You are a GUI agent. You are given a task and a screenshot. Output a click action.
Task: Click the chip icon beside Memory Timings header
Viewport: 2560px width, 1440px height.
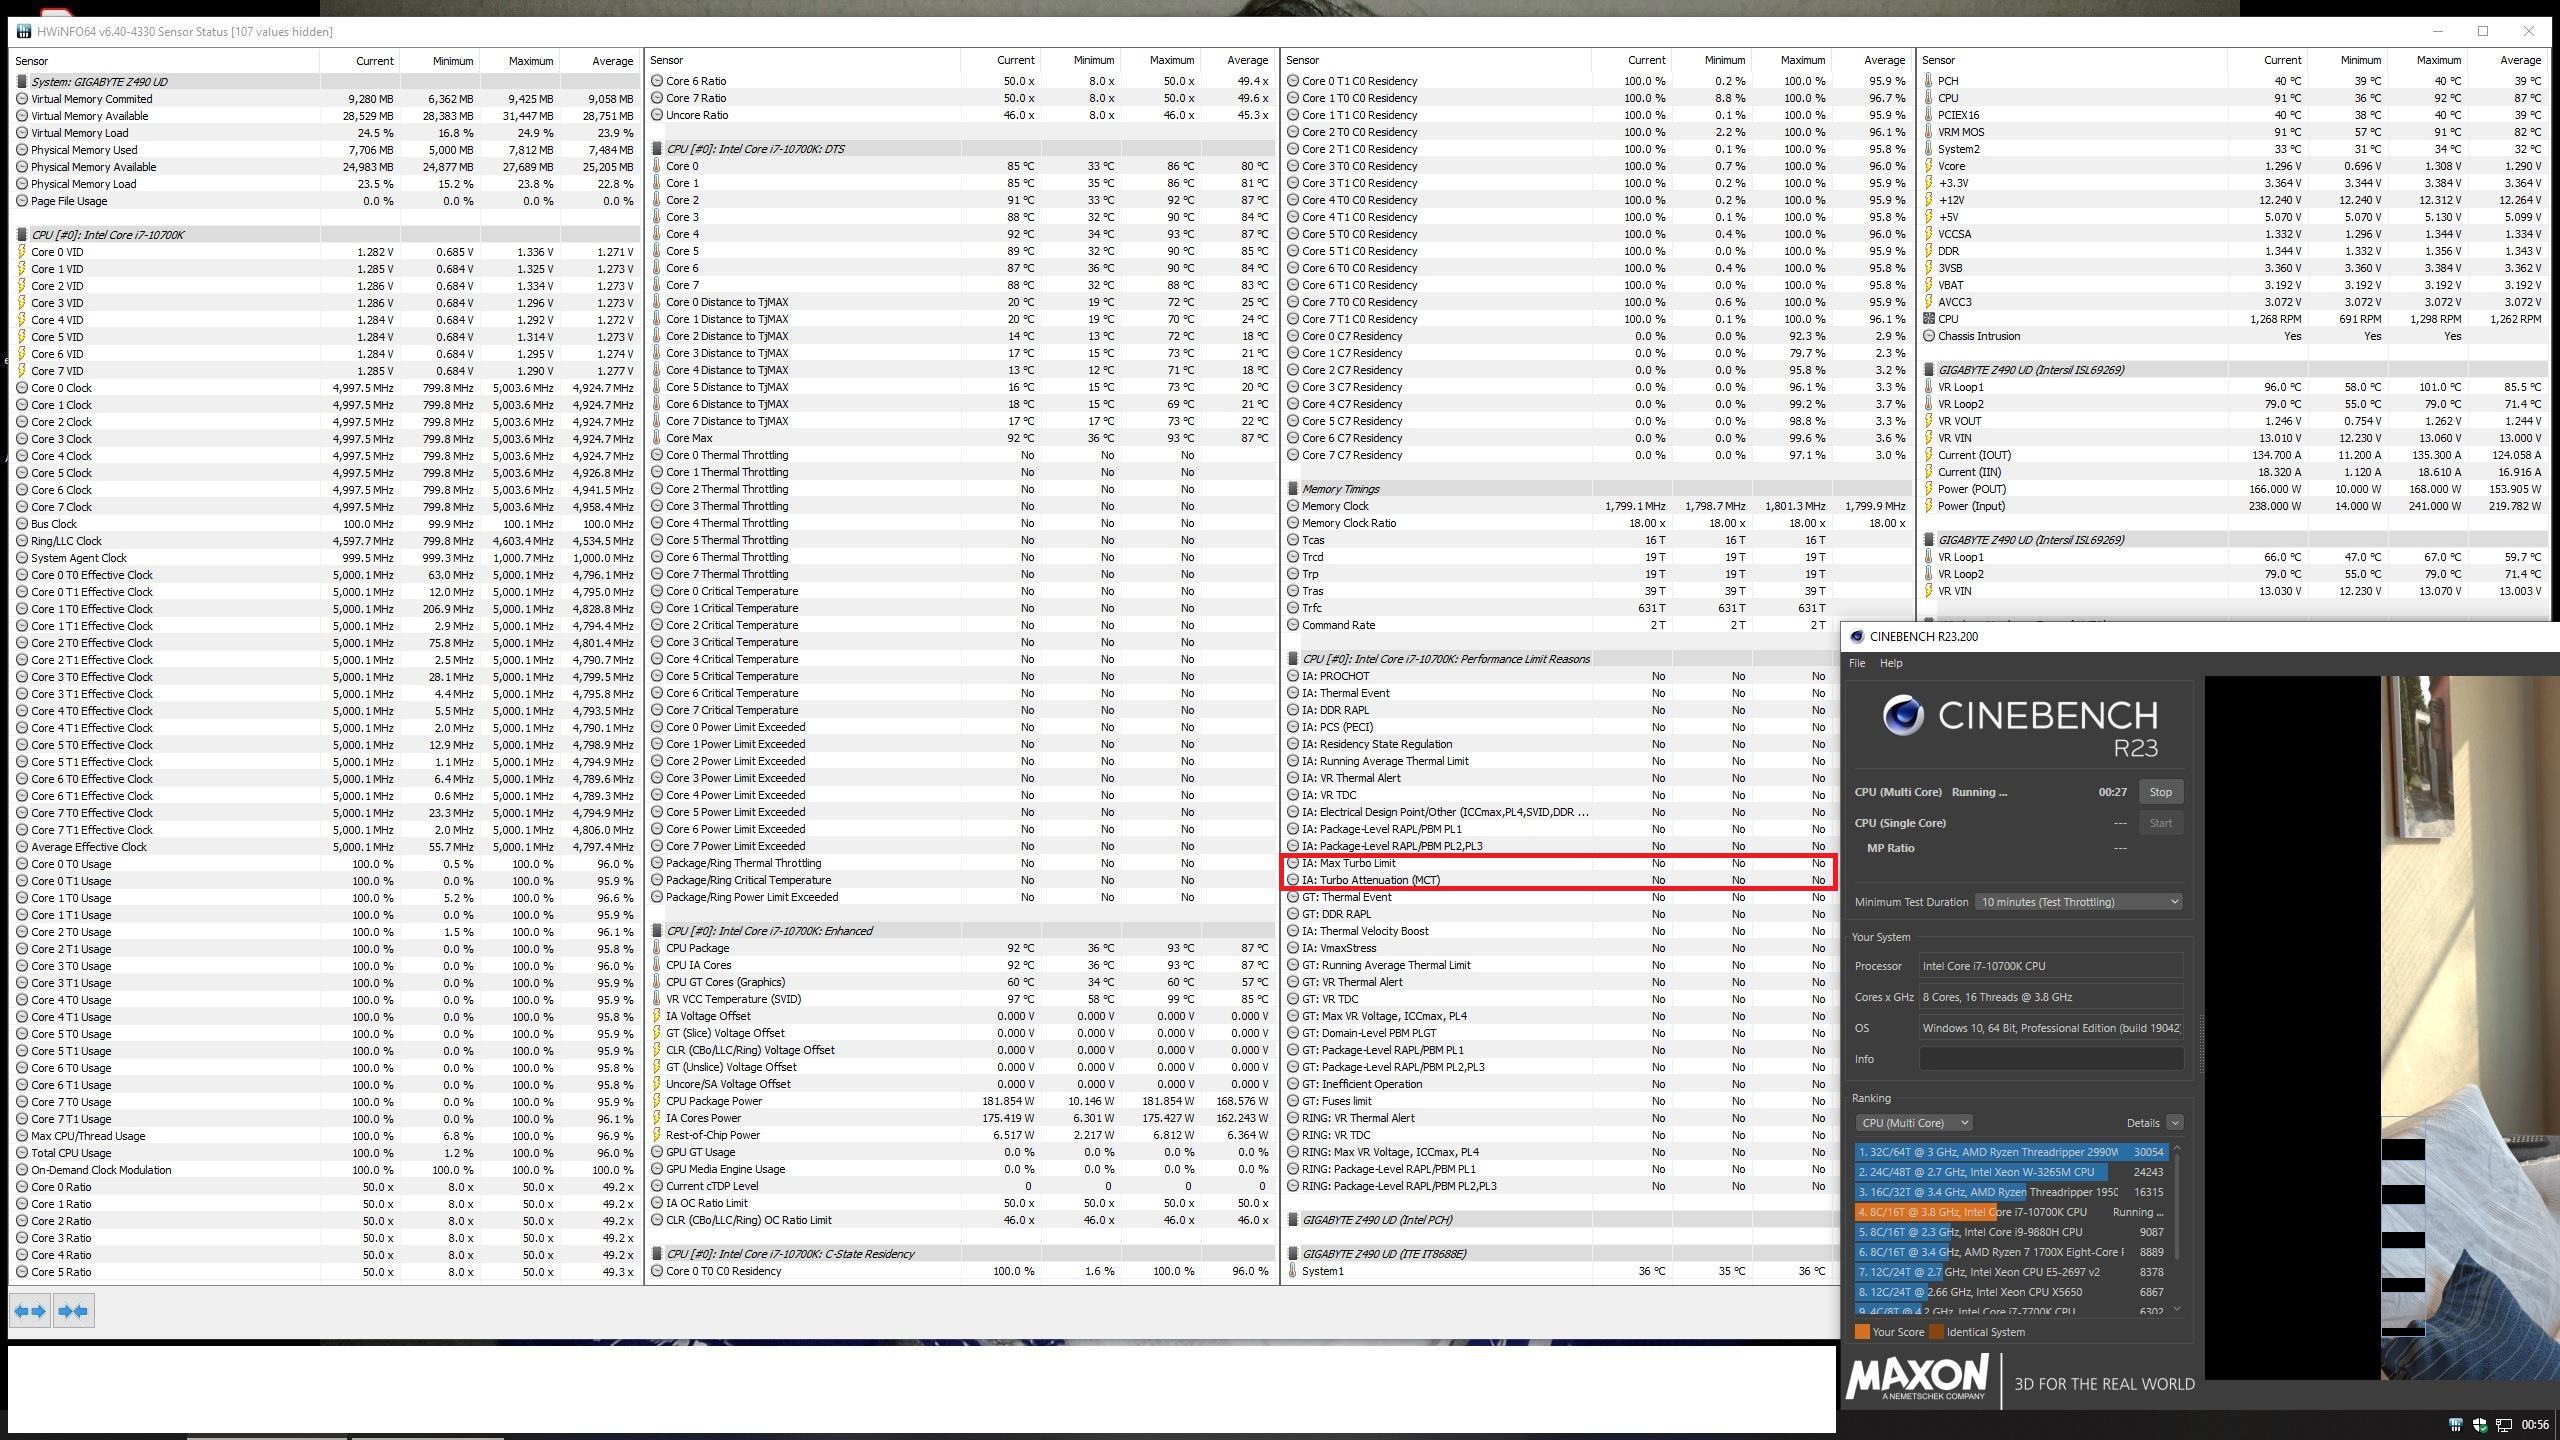pyautogui.click(x=1293, y=489)
